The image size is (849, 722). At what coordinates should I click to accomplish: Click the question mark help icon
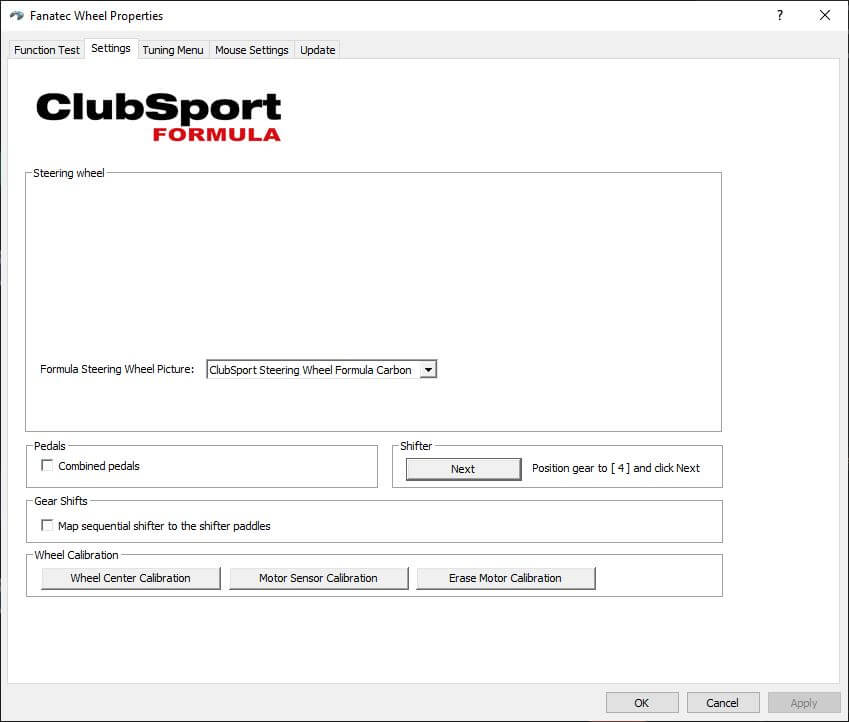click(780, 15)
